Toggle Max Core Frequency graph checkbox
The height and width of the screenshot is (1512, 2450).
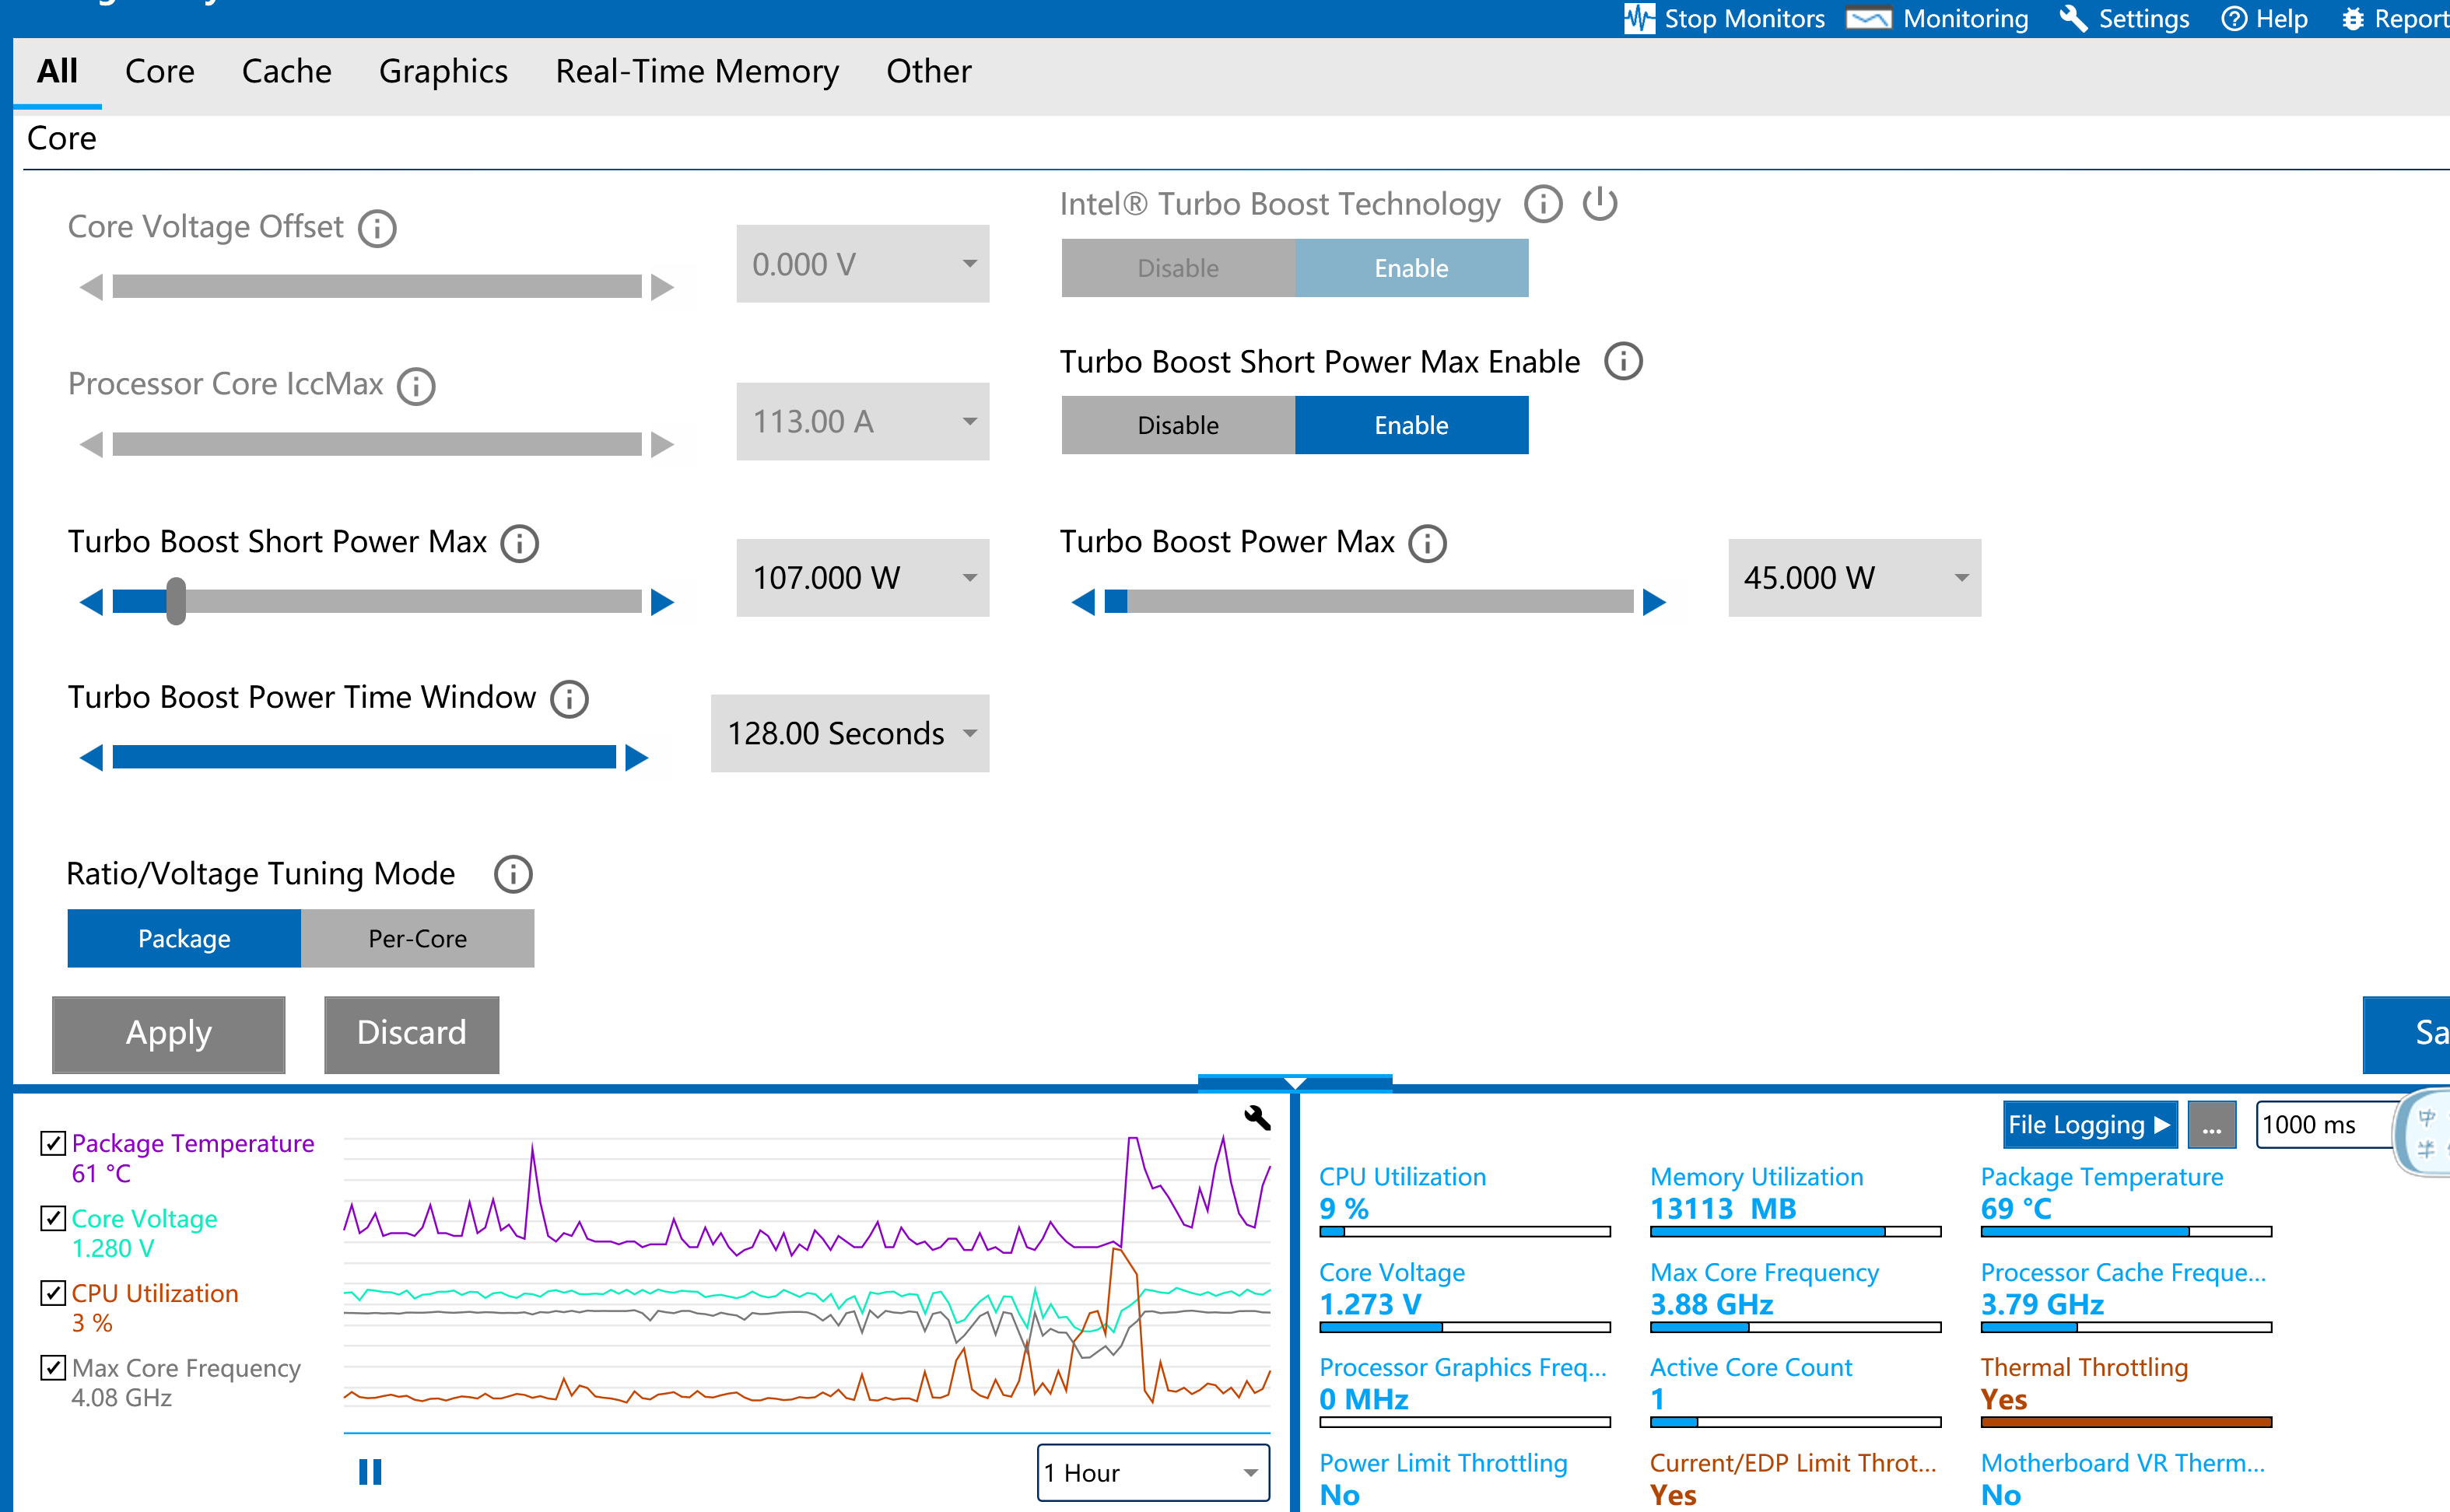pyautogui.click(x=53, y=1367)
